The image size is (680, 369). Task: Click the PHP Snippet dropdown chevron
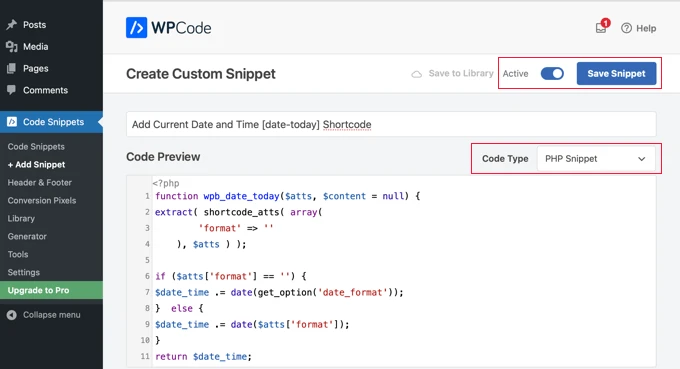(641, 159)
